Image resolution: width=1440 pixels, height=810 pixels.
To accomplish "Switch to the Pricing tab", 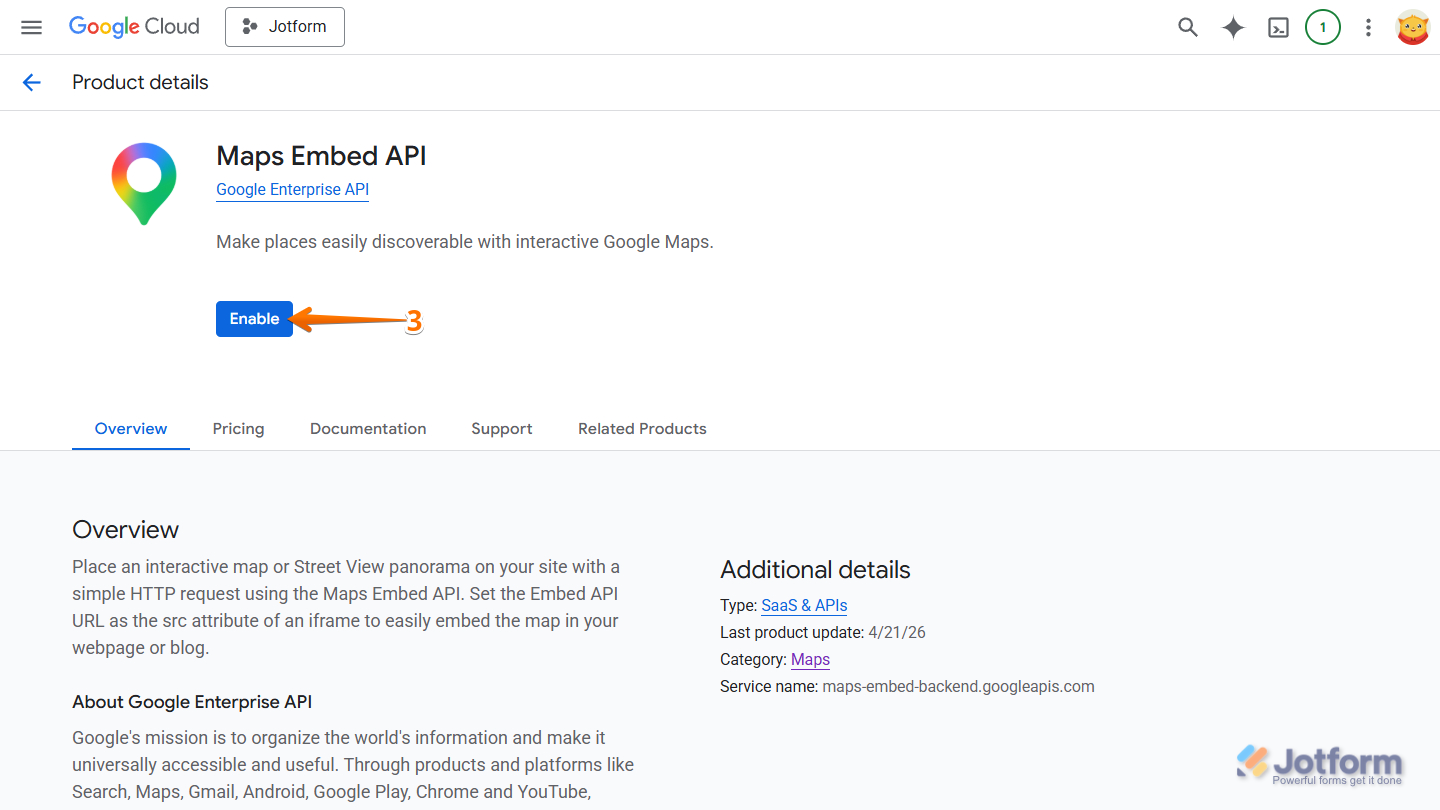I will (238, 428).
